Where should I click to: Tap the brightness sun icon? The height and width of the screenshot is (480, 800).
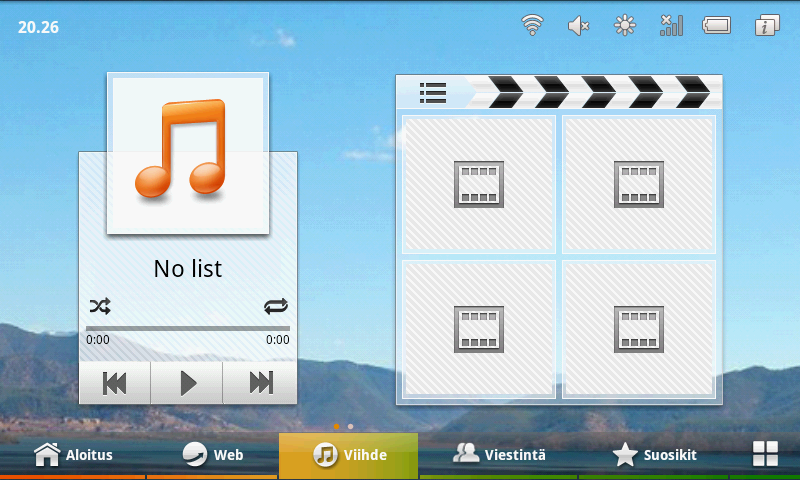click(625, 26)
